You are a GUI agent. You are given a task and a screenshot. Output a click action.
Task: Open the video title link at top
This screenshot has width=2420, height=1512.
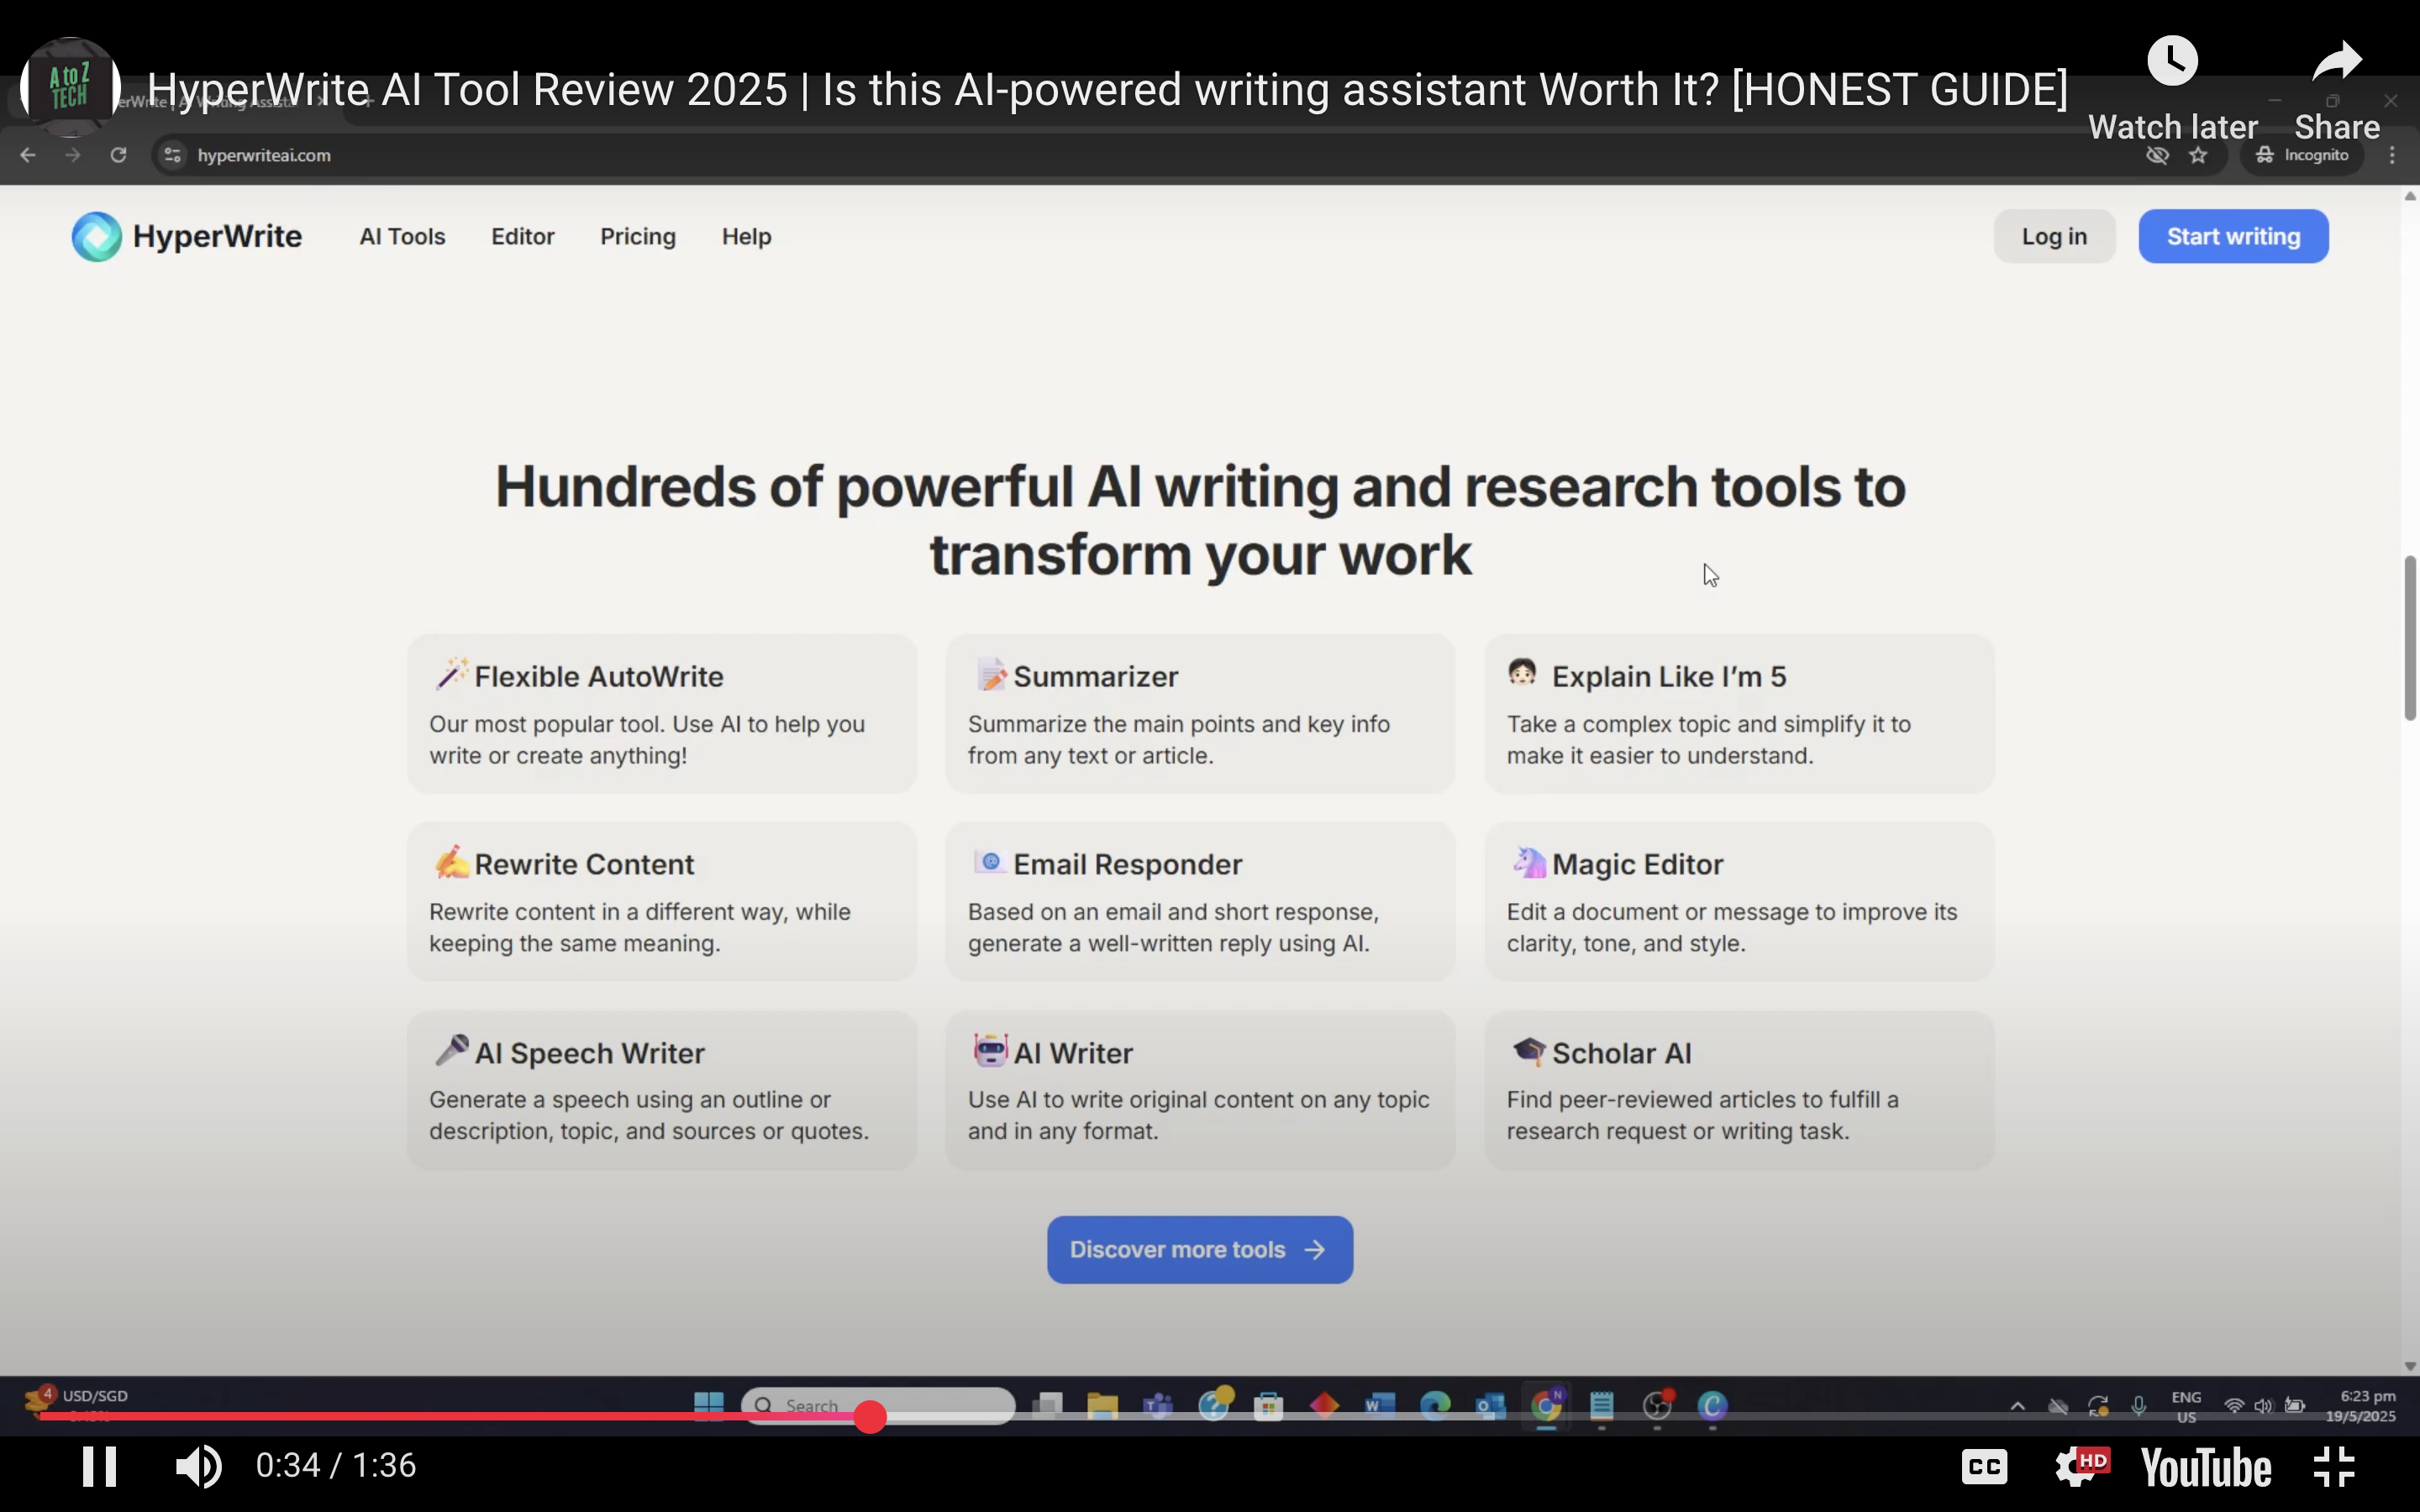(x=1107, y=89)
